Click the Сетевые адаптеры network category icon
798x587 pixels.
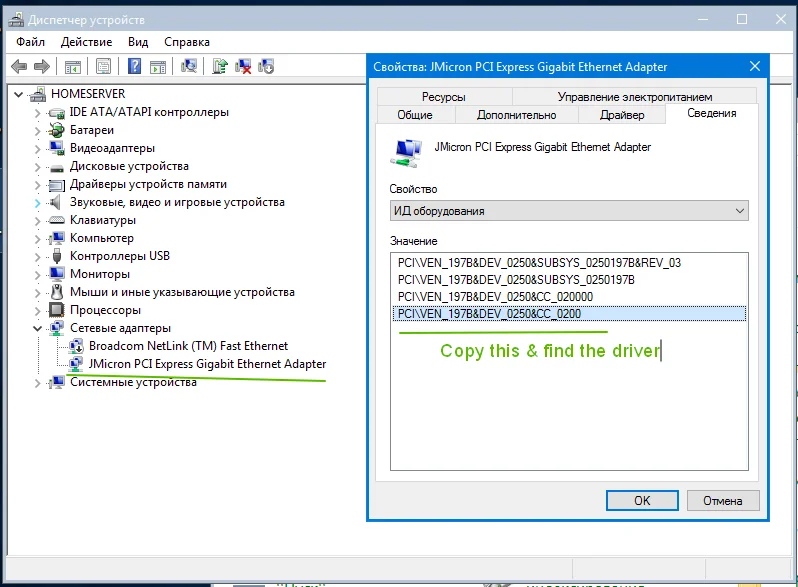[x=56, y=328]
